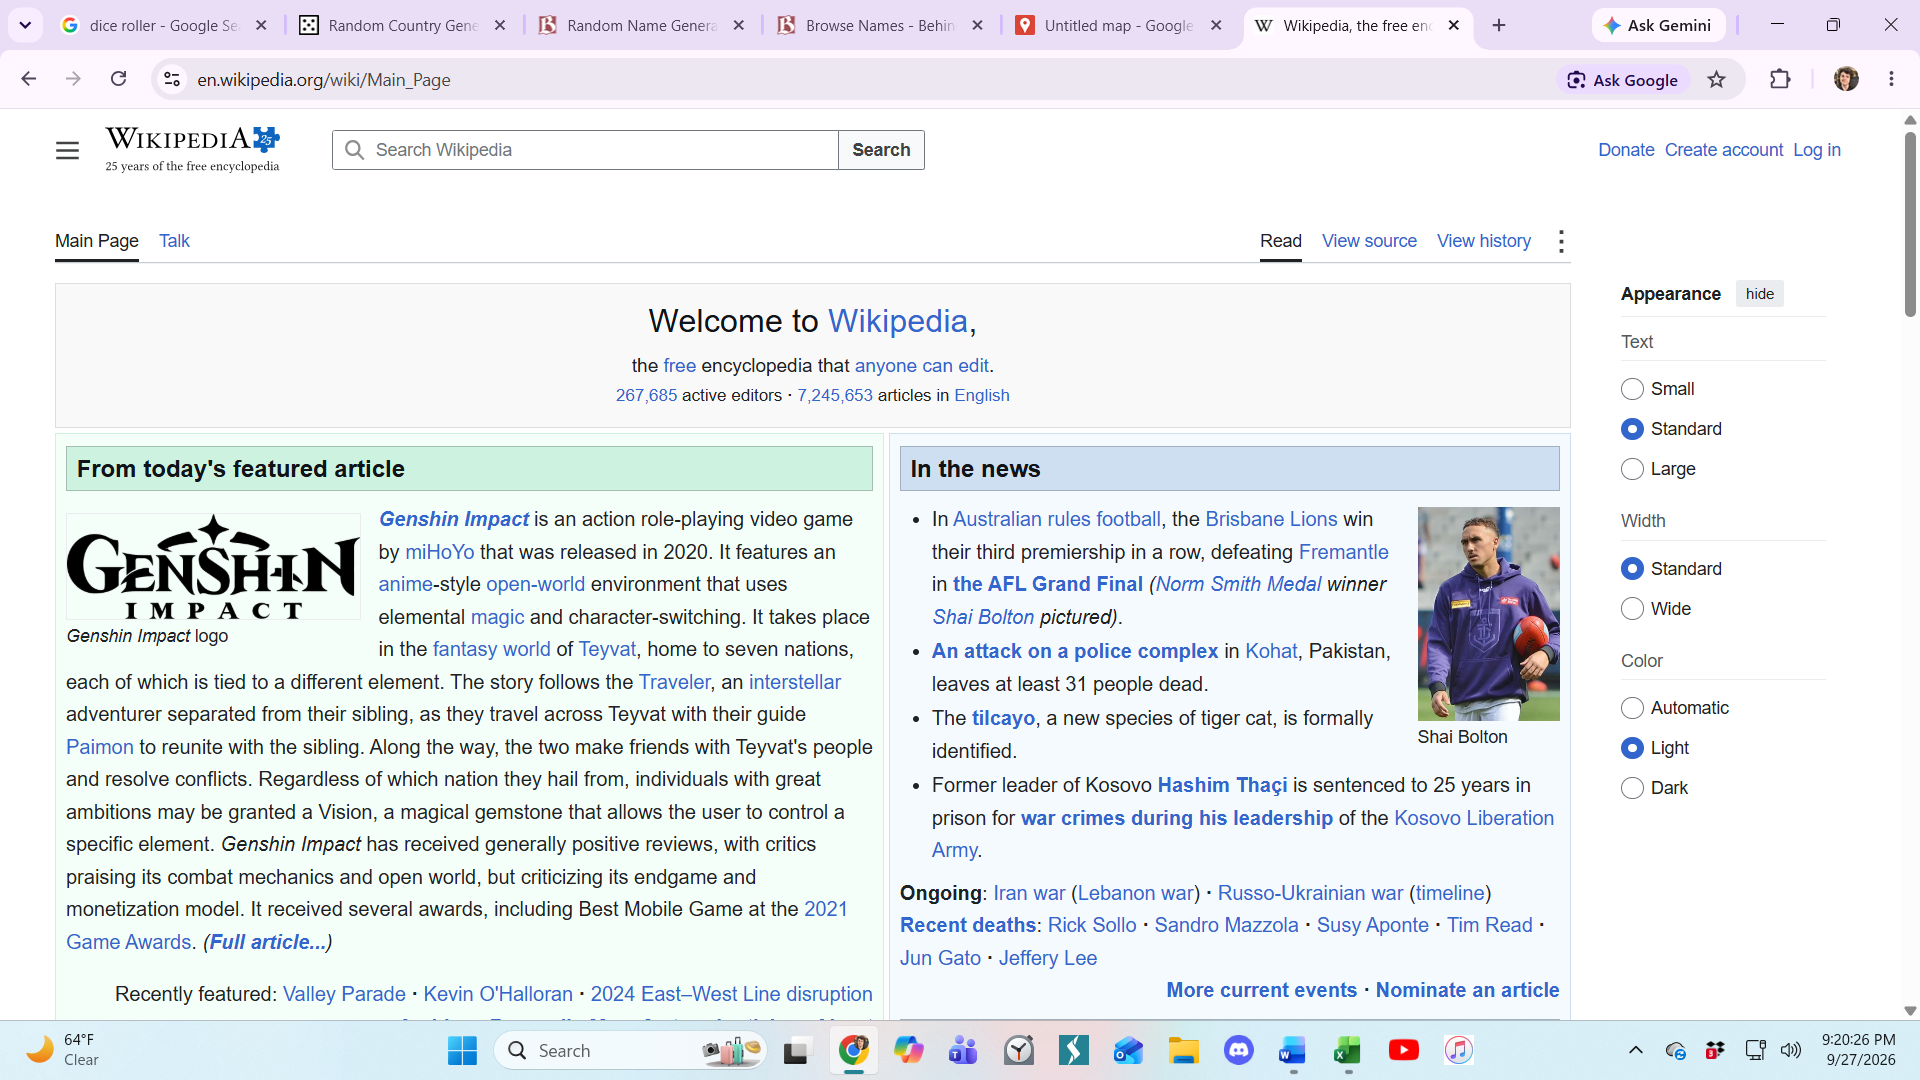Open Word from the taskbar
1920x1080 pixels.
click(1293, 1050)
